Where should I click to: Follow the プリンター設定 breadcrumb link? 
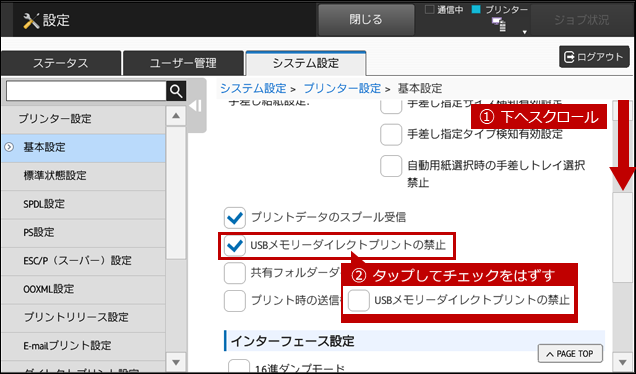[342, 88]
